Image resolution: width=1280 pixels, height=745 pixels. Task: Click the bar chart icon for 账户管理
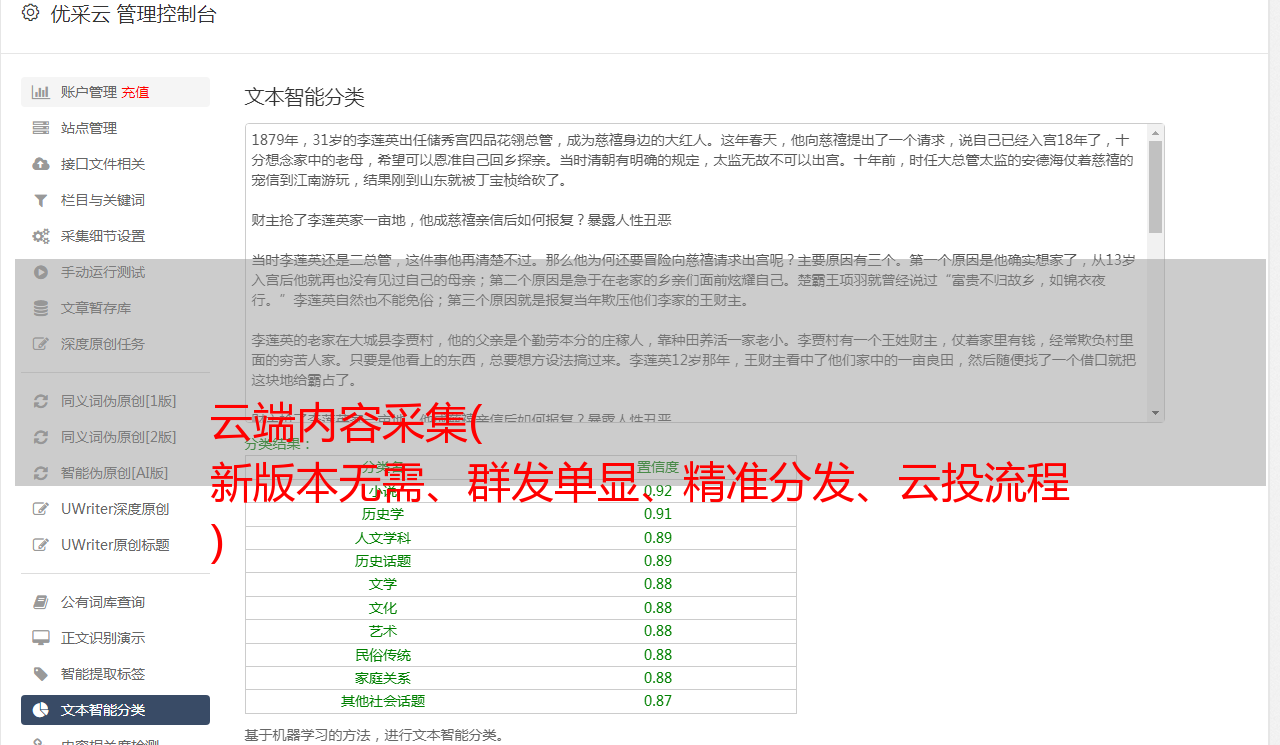(41, 92)
